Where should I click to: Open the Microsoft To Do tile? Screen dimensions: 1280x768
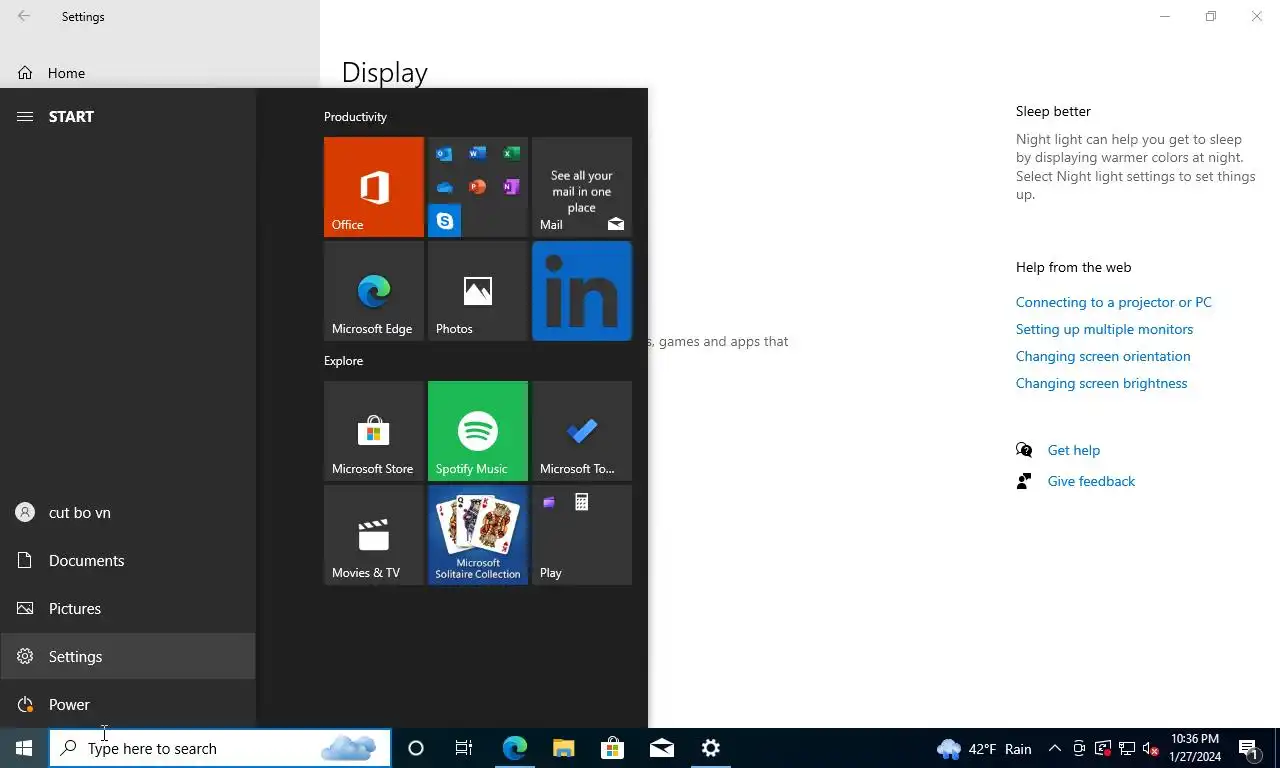coord(582,431)
